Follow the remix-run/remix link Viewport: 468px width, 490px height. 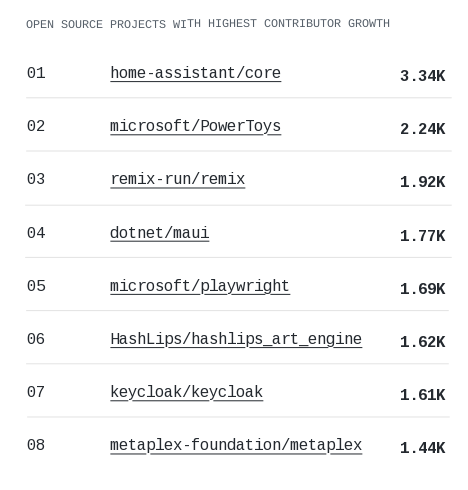[178, 179]
